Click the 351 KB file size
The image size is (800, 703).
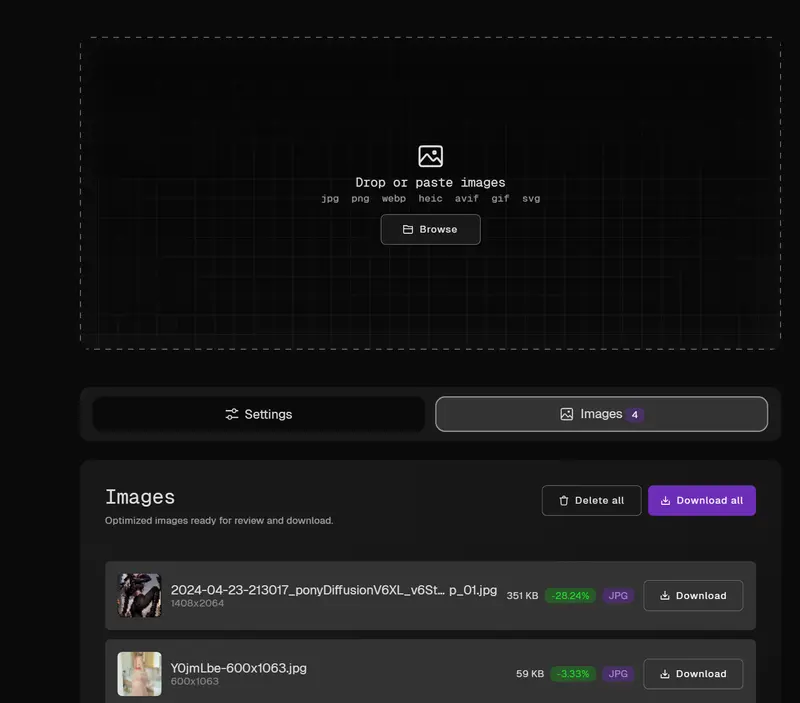(x=522, y=596)
